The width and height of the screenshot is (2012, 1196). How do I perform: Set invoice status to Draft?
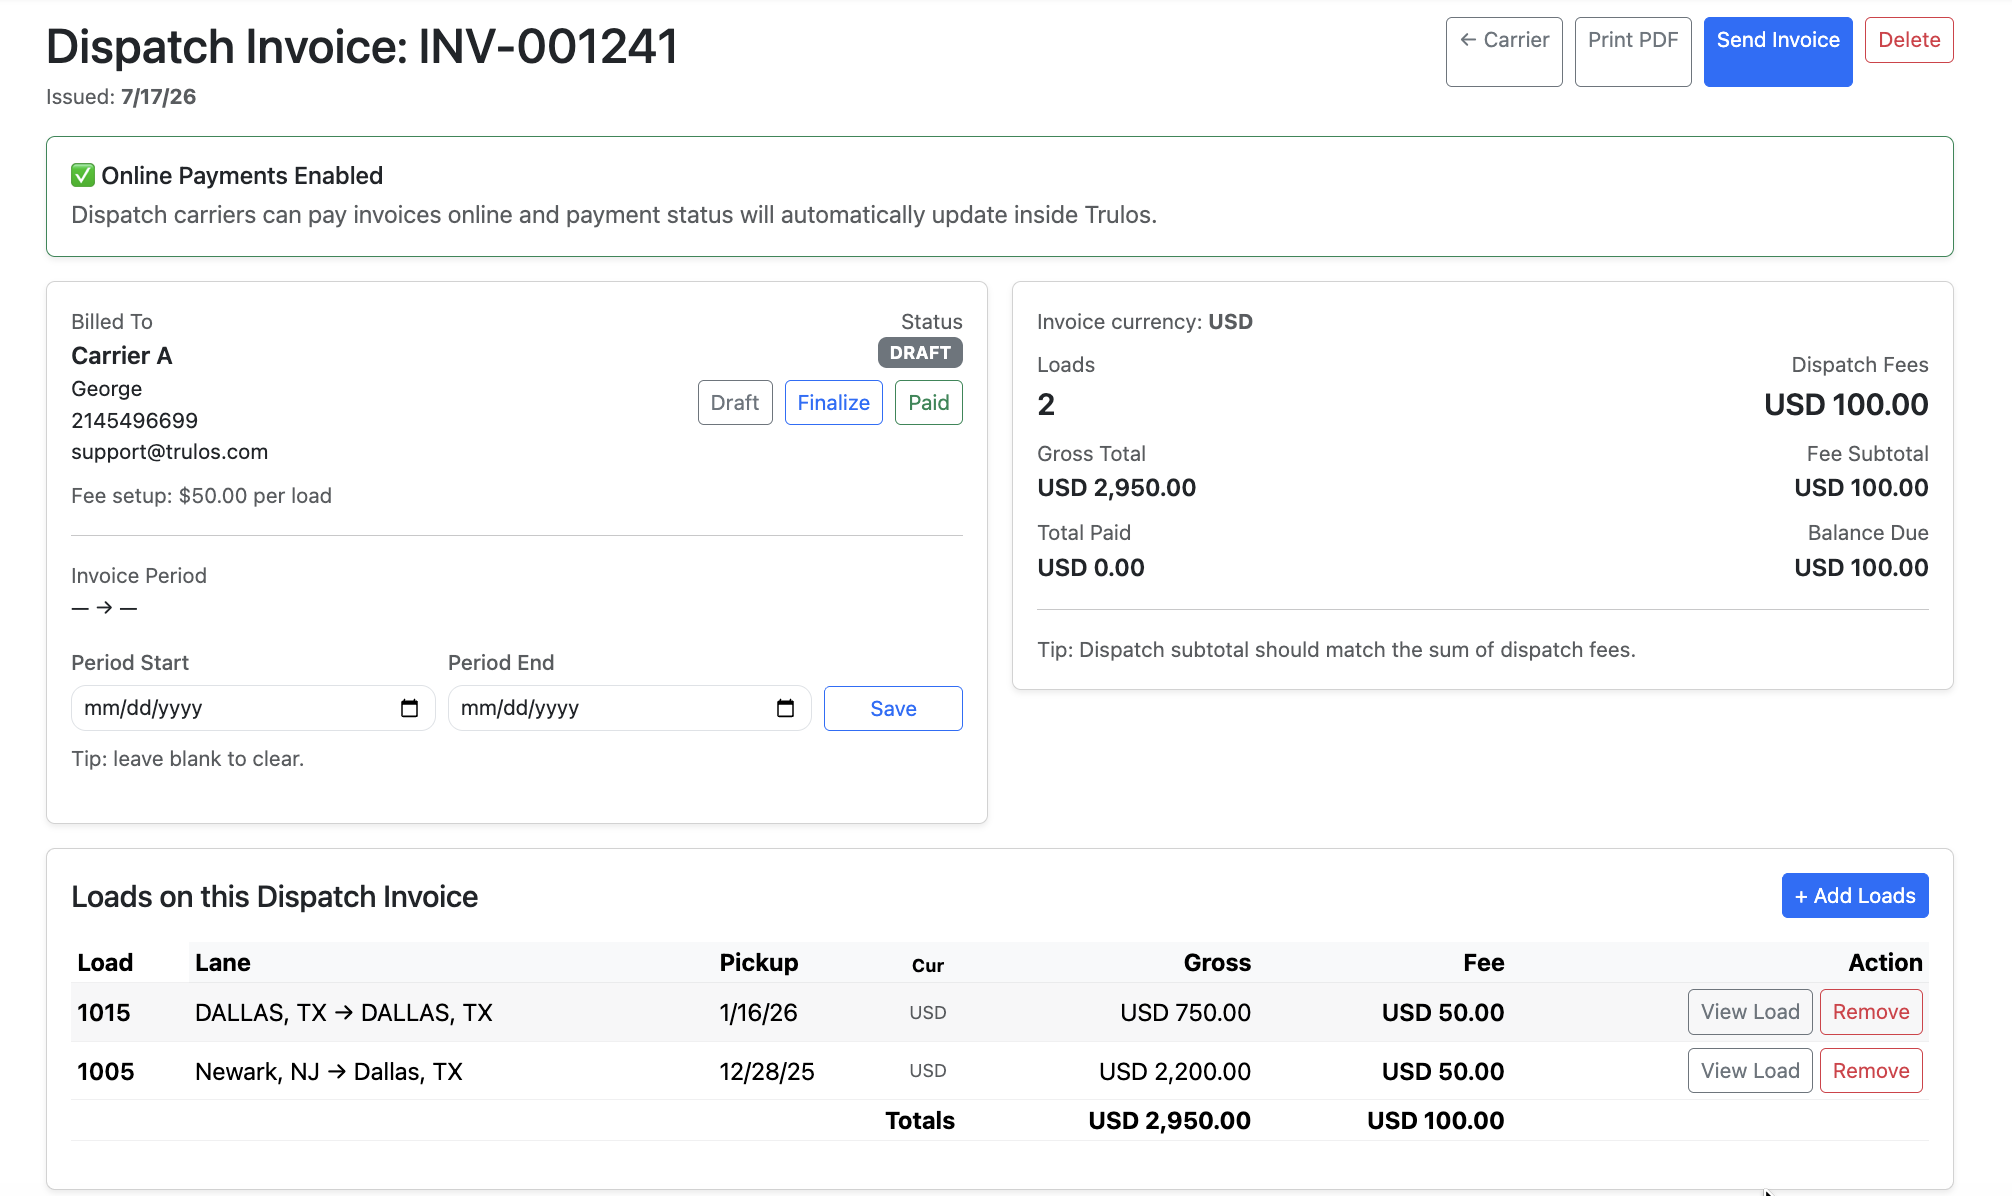(x=735, y=402)
